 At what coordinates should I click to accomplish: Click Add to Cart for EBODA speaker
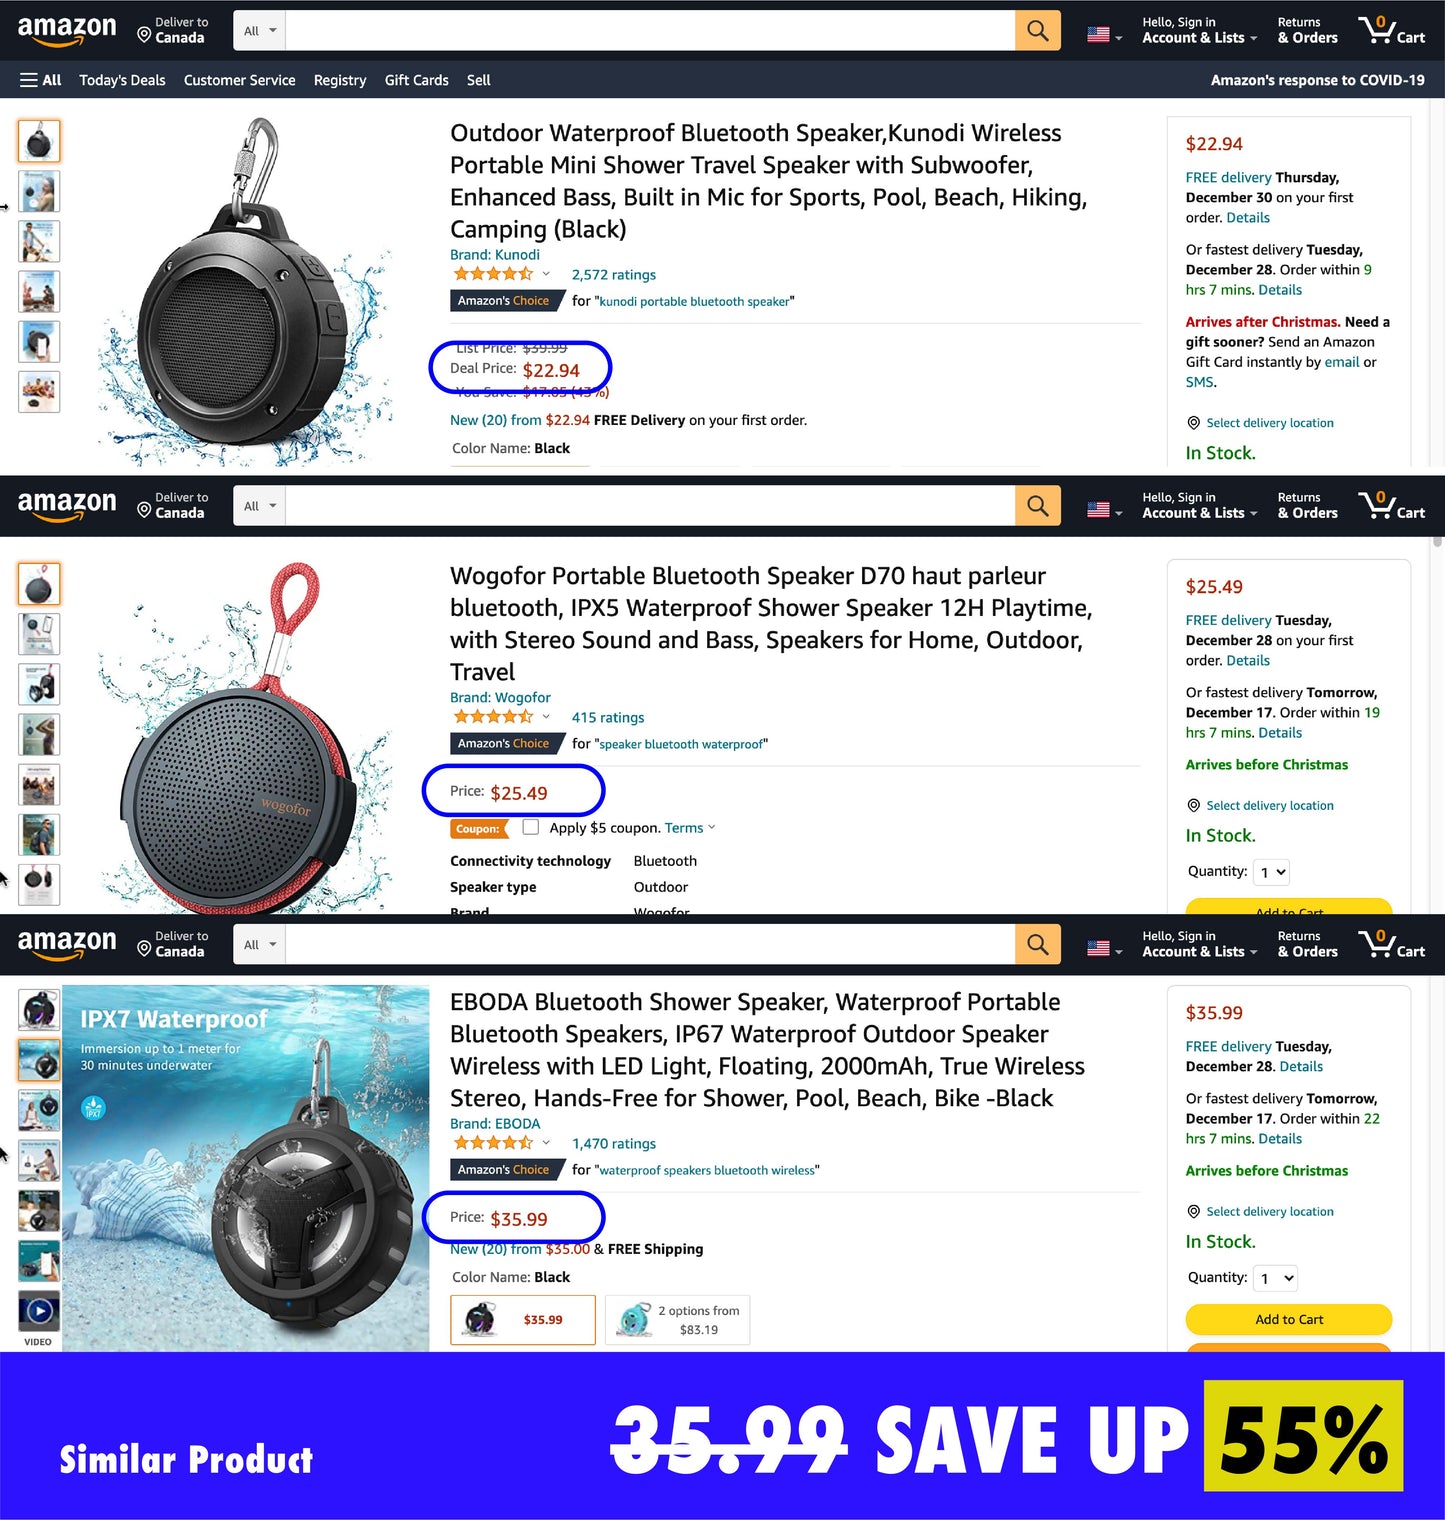[1289, 1319]
